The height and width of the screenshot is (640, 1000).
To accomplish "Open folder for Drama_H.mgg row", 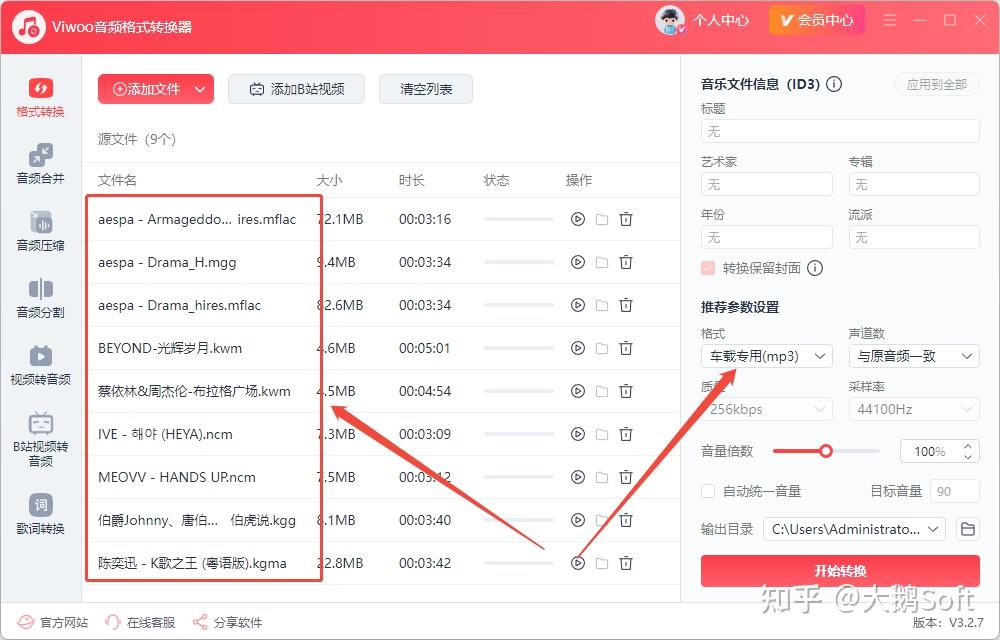I will tap(601, 262).
